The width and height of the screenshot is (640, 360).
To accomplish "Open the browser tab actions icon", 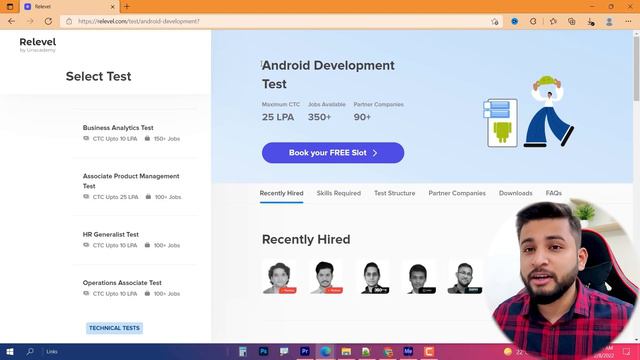I will click(10, 7).
